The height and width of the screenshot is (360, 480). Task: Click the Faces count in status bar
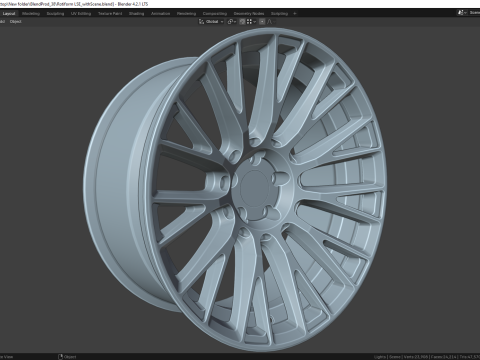444,357
